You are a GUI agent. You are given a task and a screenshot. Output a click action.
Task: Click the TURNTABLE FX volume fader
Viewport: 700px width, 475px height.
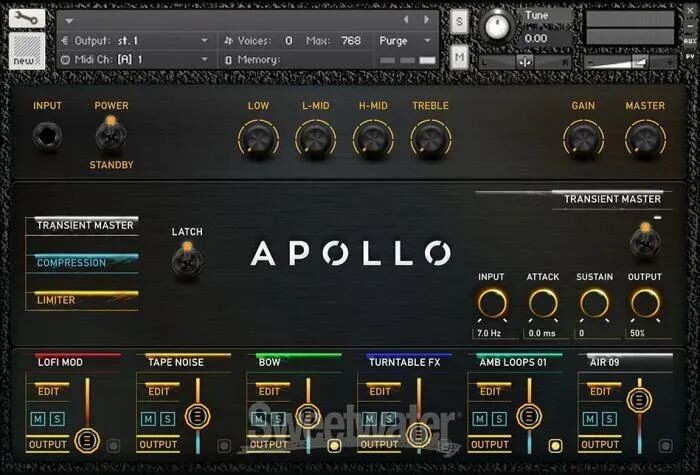[x=418, y=433]
